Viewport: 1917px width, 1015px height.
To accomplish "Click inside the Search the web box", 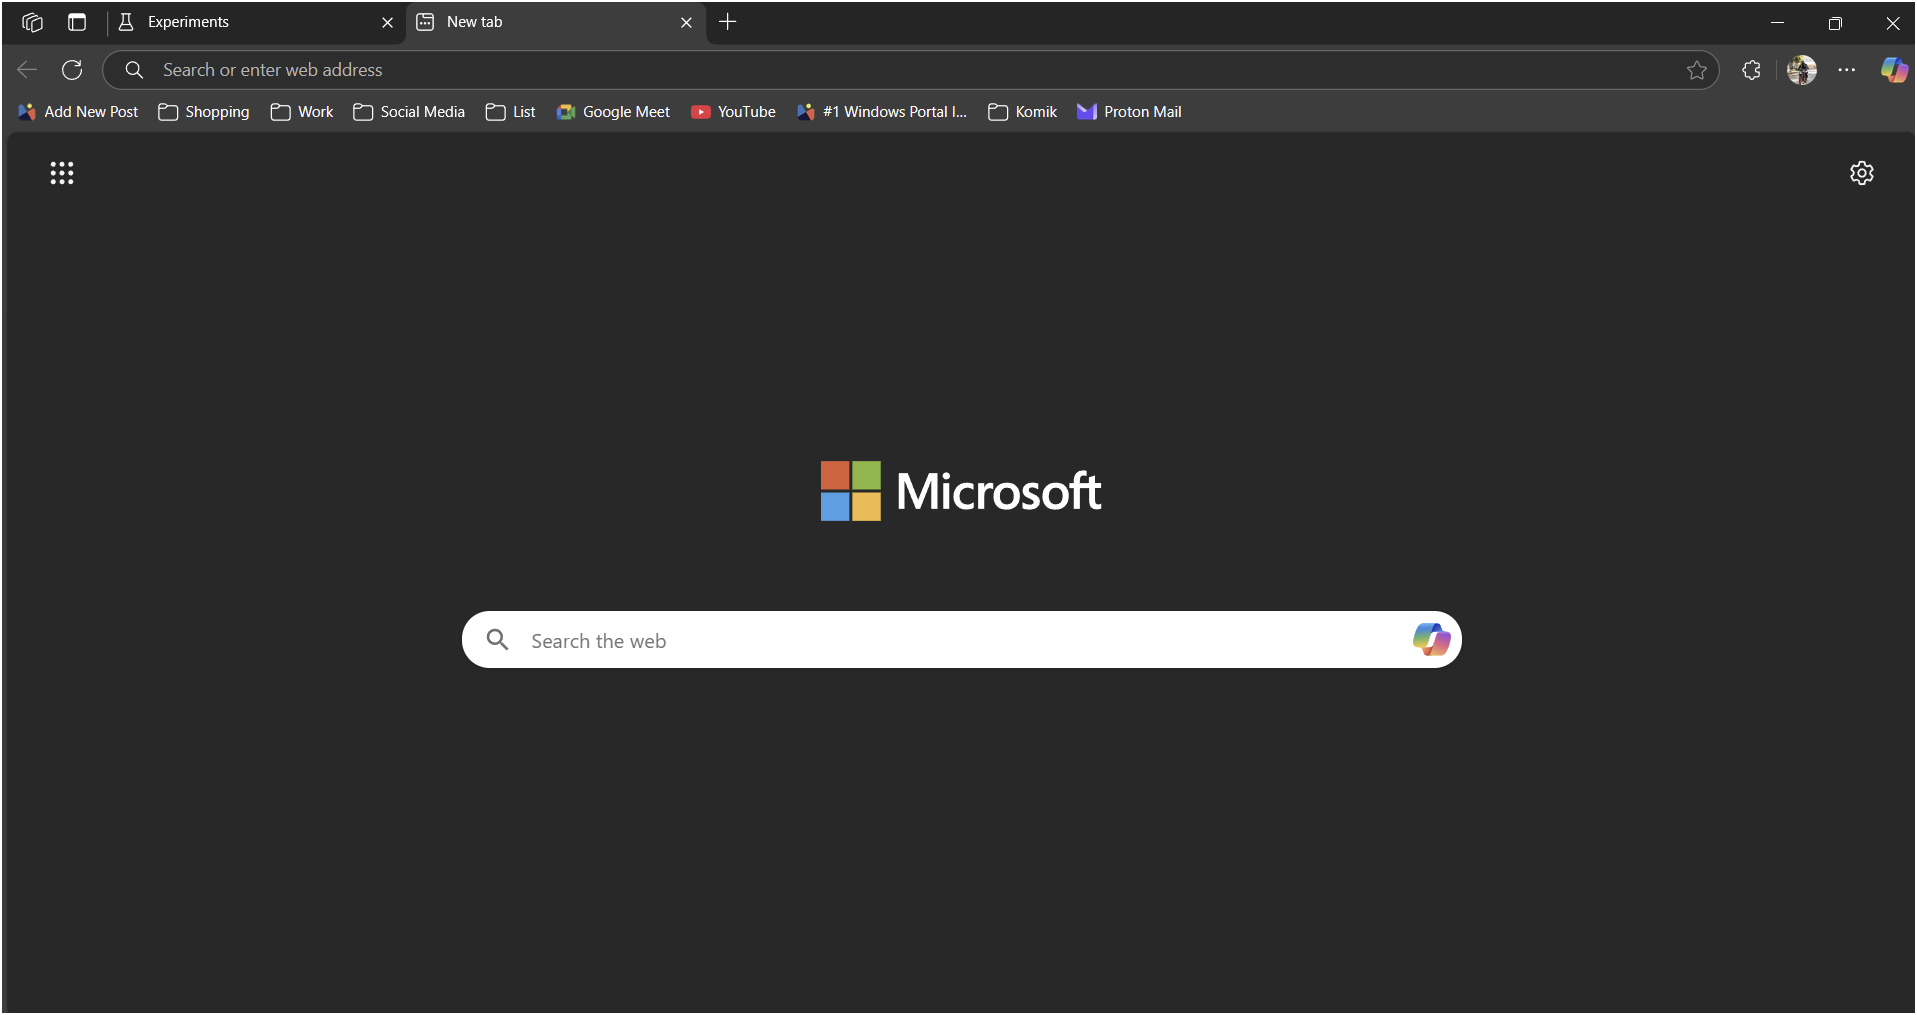I will pos(961,640).
